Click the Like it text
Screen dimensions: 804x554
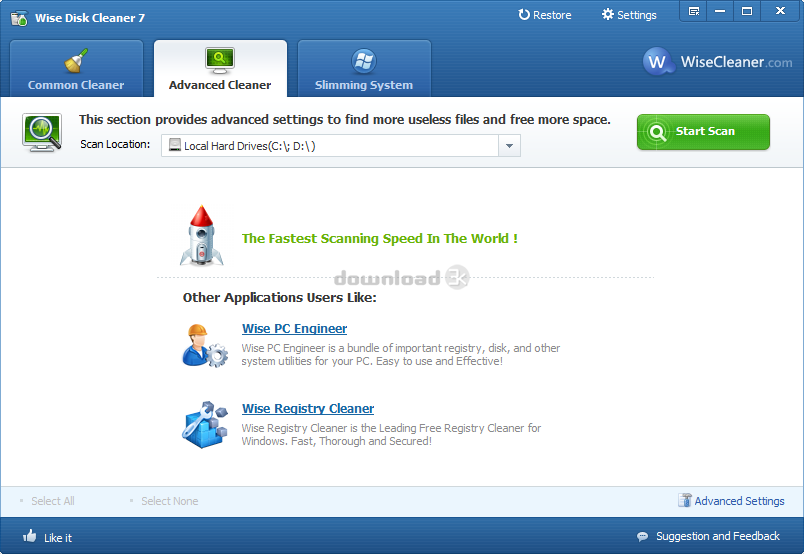58,538
